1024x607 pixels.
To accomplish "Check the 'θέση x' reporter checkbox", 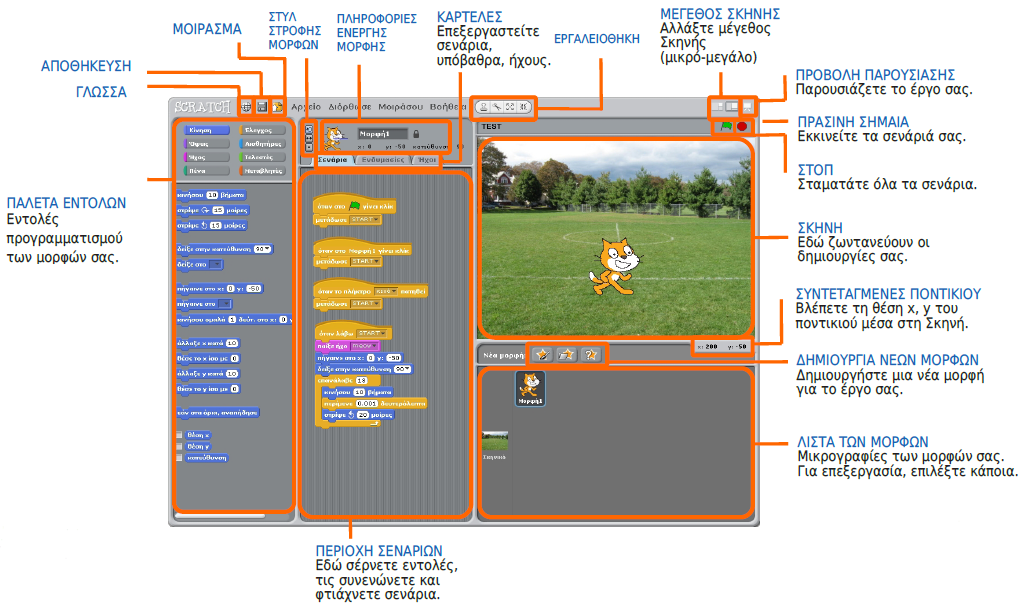I will point(180,435).
